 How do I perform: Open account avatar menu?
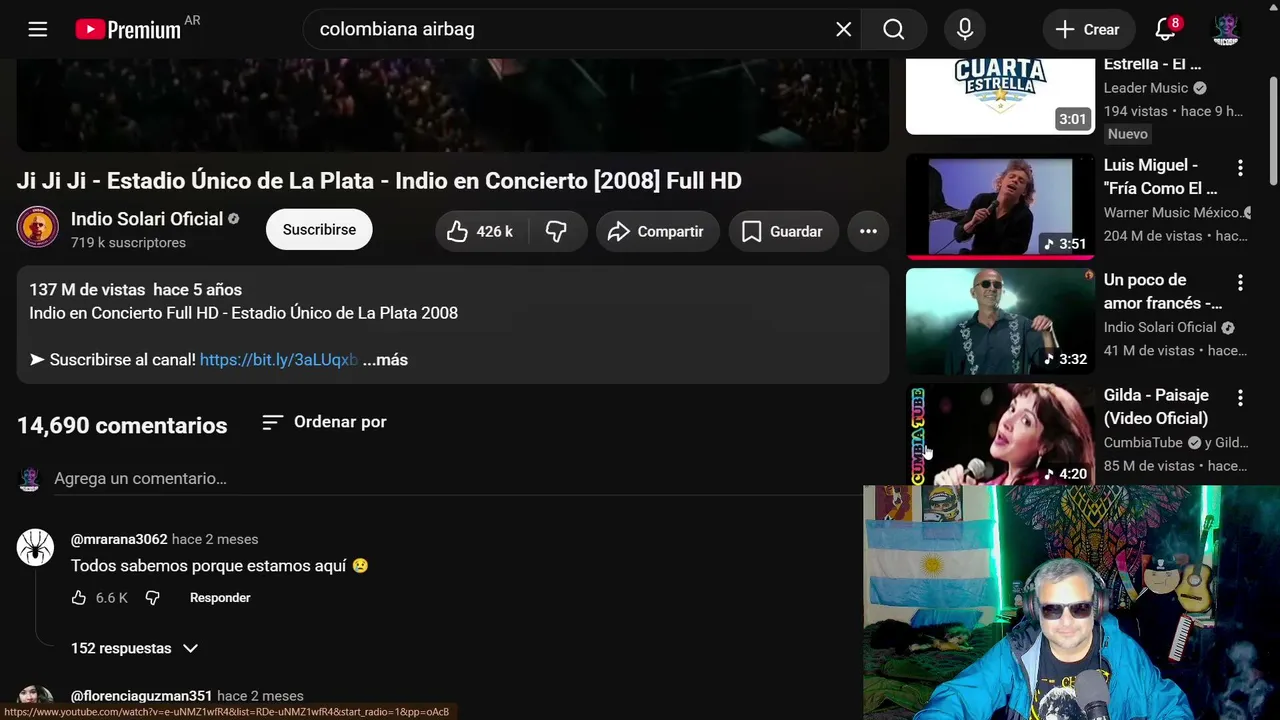pyautogui.click(x=1226, y=29)
